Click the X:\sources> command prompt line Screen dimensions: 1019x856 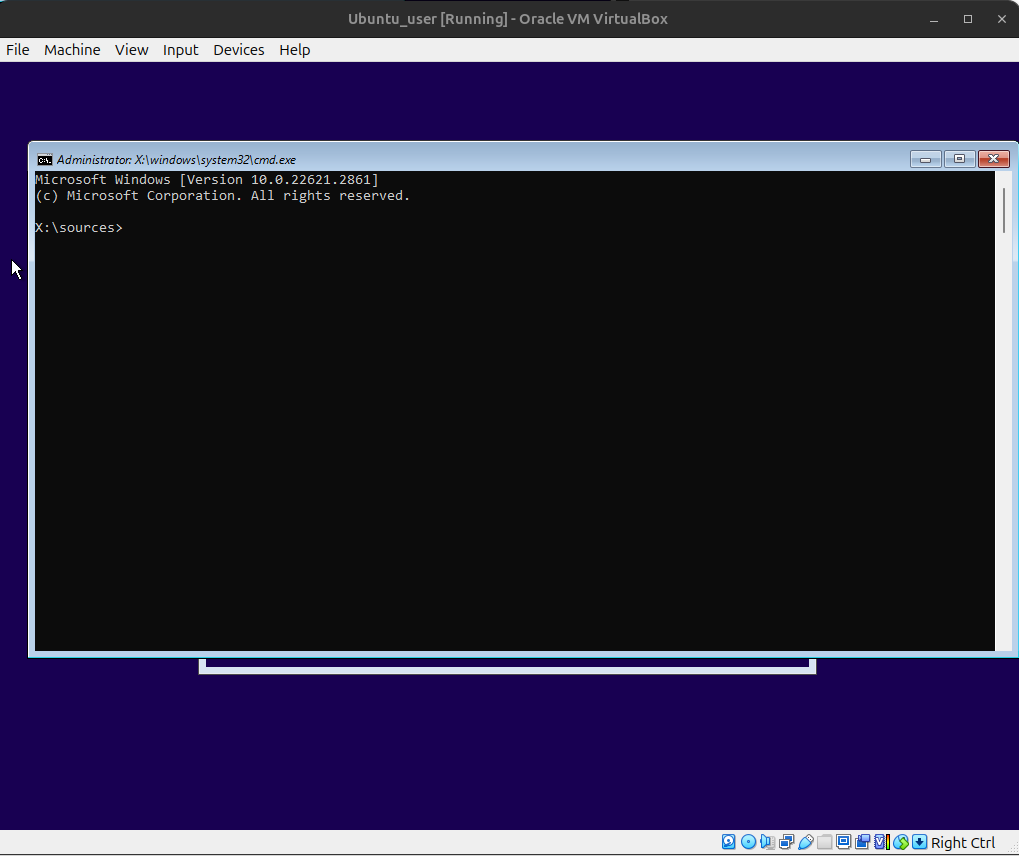coord(79,227)
